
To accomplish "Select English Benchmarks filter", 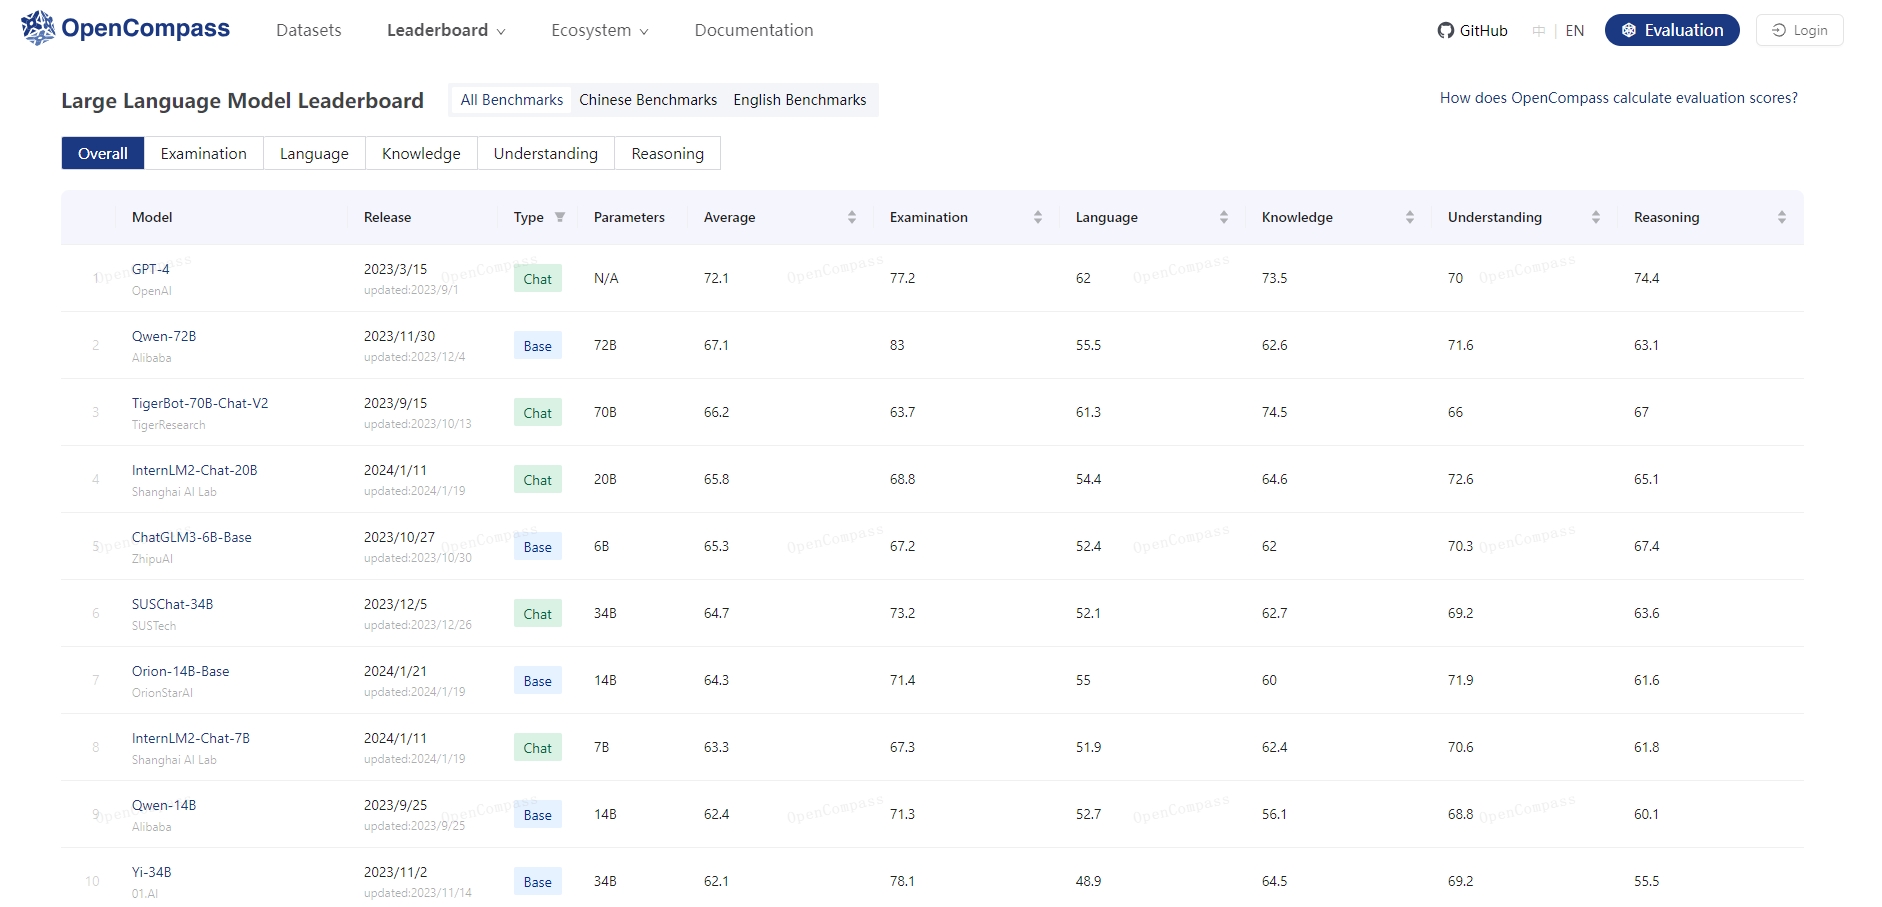I will tap(800, 100).
